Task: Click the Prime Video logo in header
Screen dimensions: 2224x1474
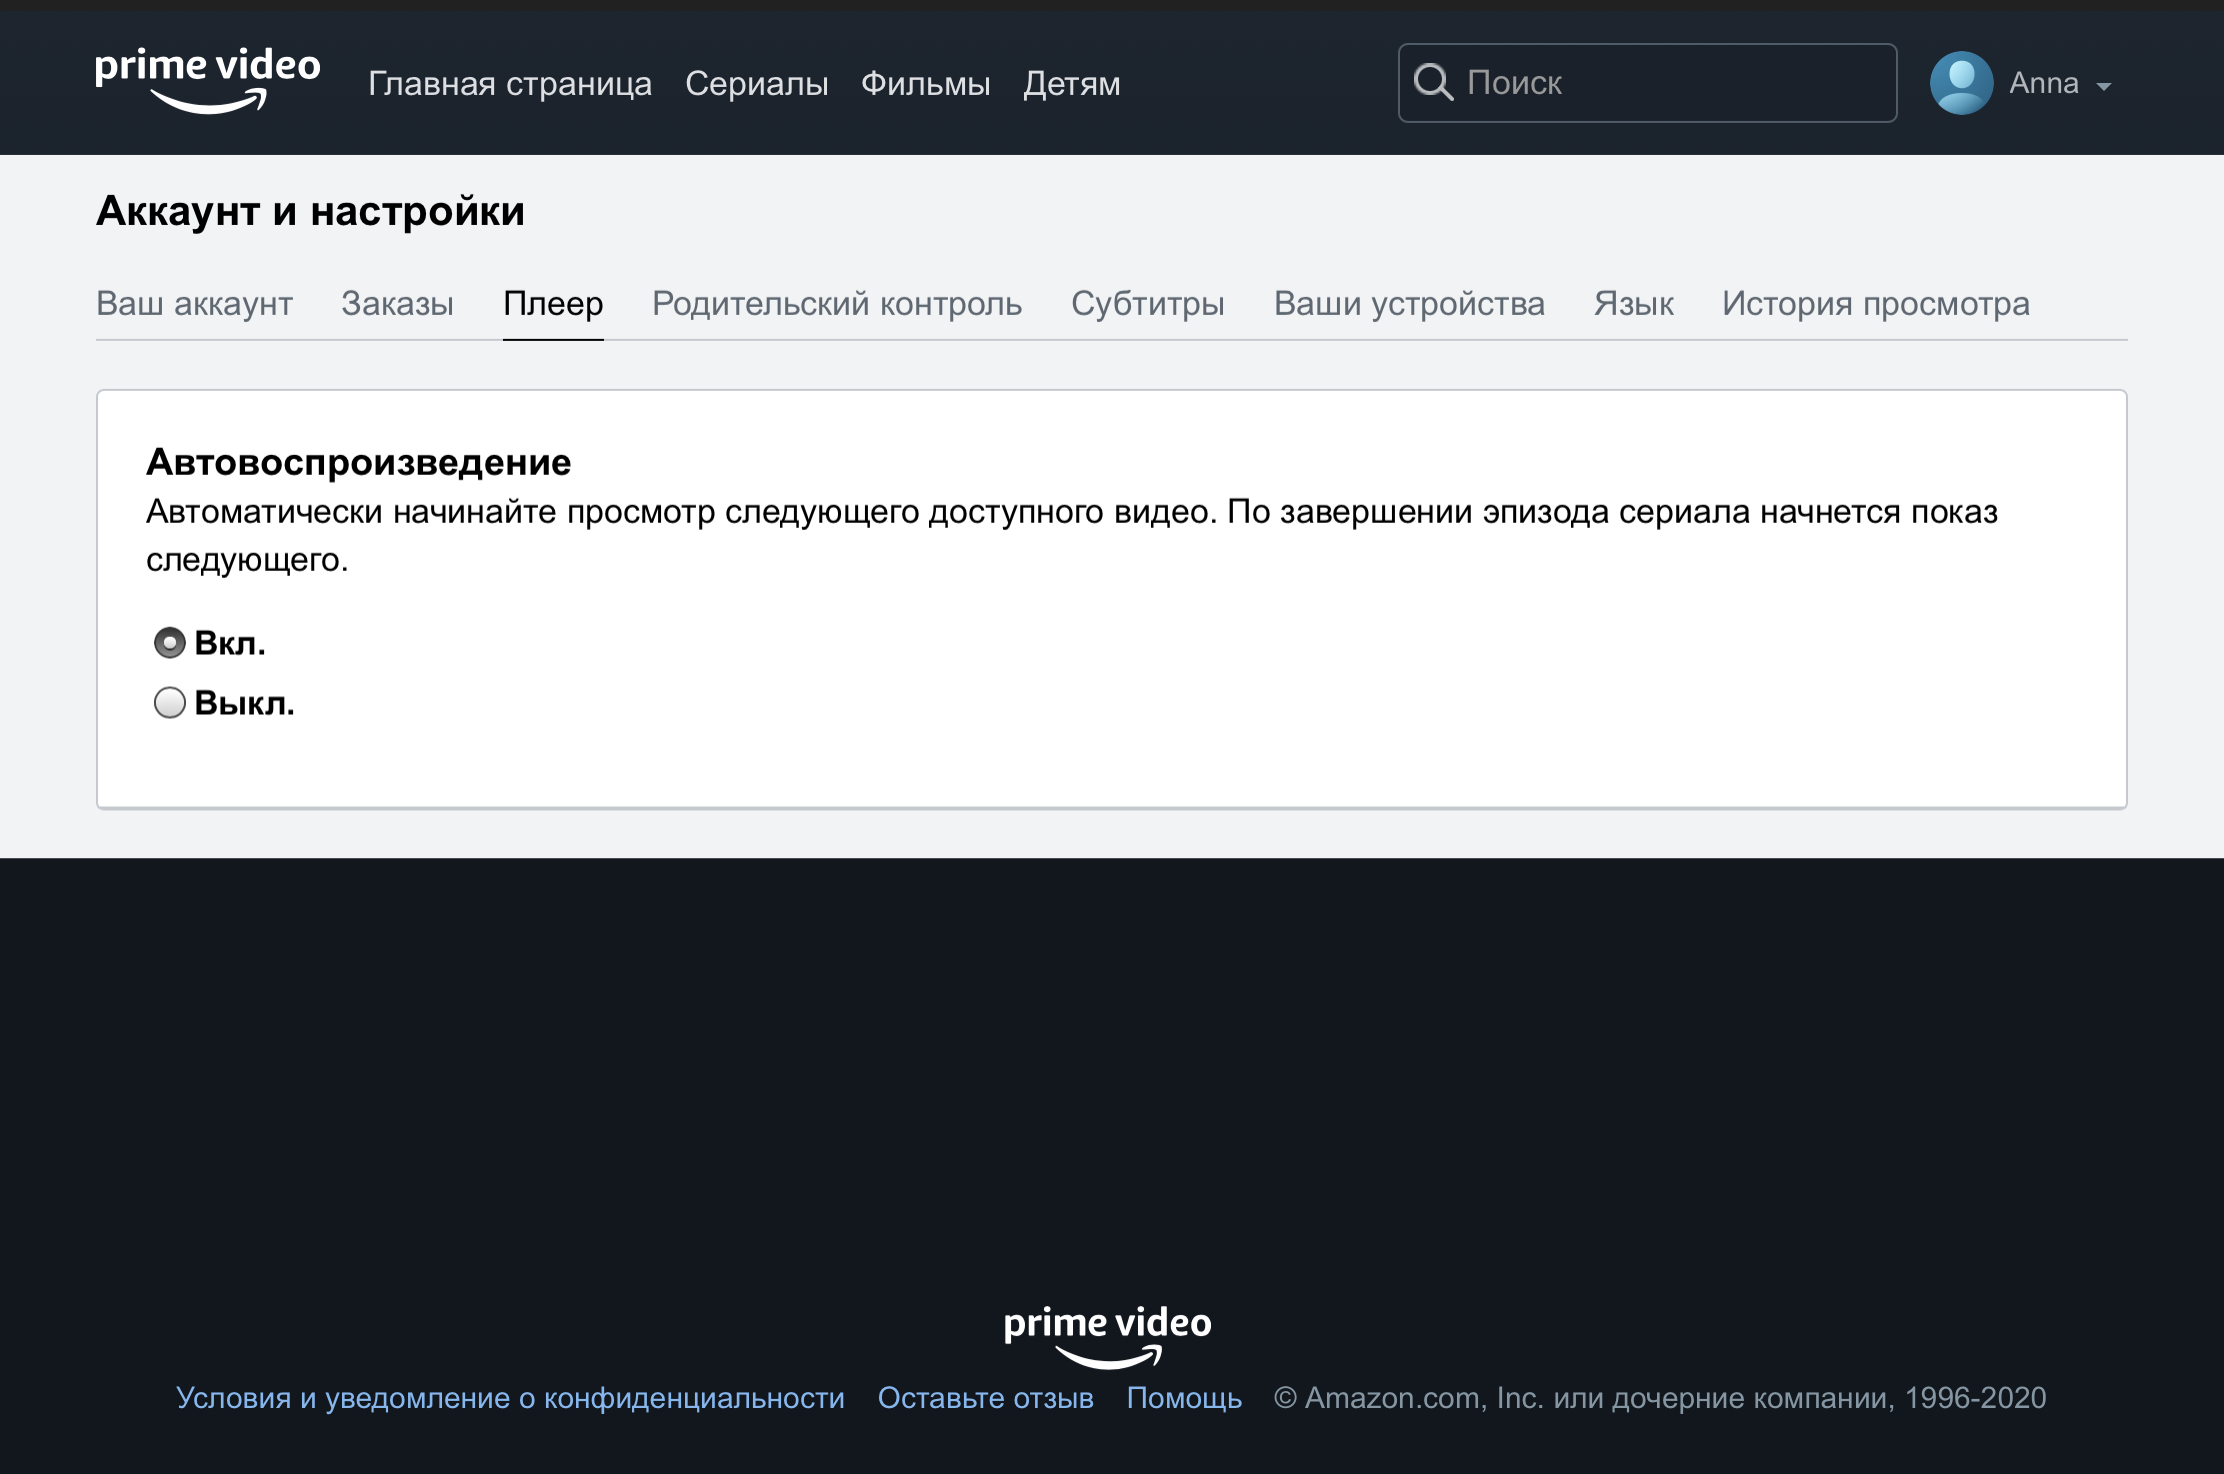Action: coord(208,80)
